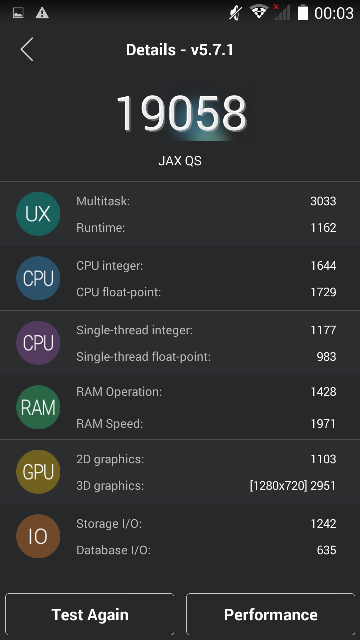Select the yellow GPU category icon
Viewport: 360px width, 640px height.
tap(38, 472)
